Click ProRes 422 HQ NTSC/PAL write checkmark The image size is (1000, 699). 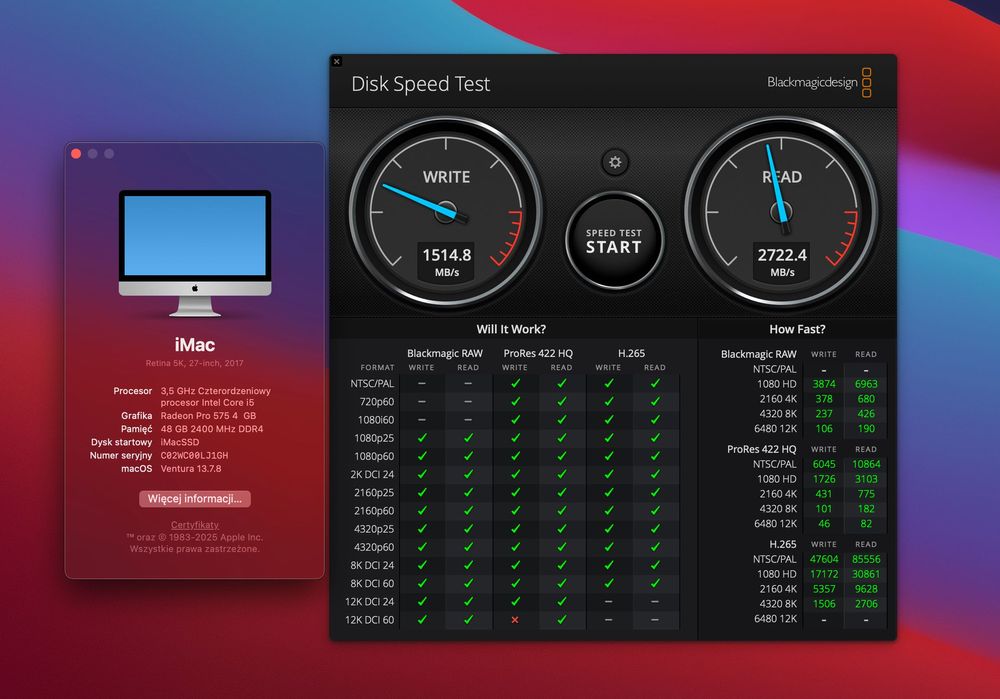(x=515, y=383)
